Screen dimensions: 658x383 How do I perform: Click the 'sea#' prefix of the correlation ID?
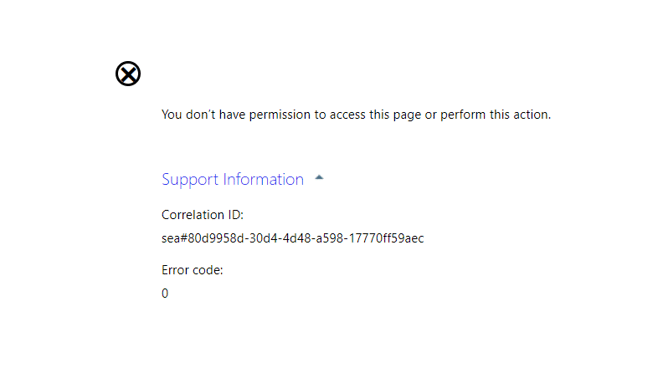[174, 239]
